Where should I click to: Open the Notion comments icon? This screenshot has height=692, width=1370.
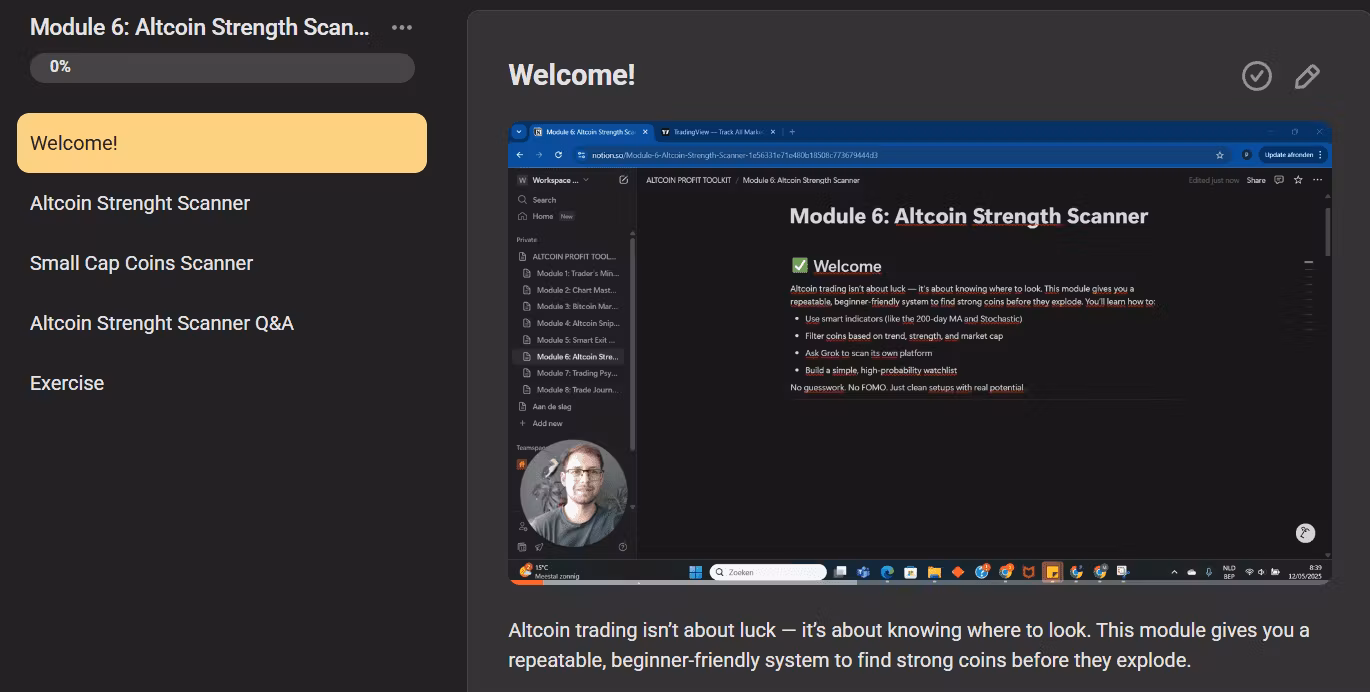pos(1279,180)
